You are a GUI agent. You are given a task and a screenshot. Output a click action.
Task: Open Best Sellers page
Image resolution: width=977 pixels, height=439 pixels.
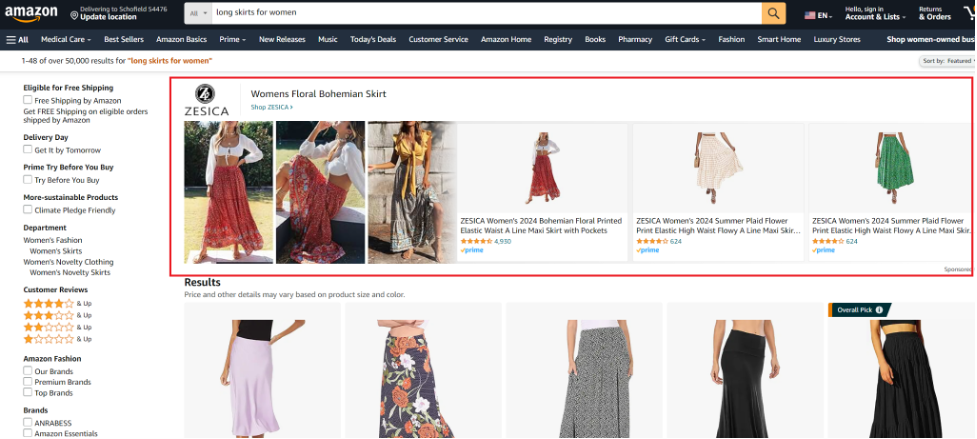123,39
